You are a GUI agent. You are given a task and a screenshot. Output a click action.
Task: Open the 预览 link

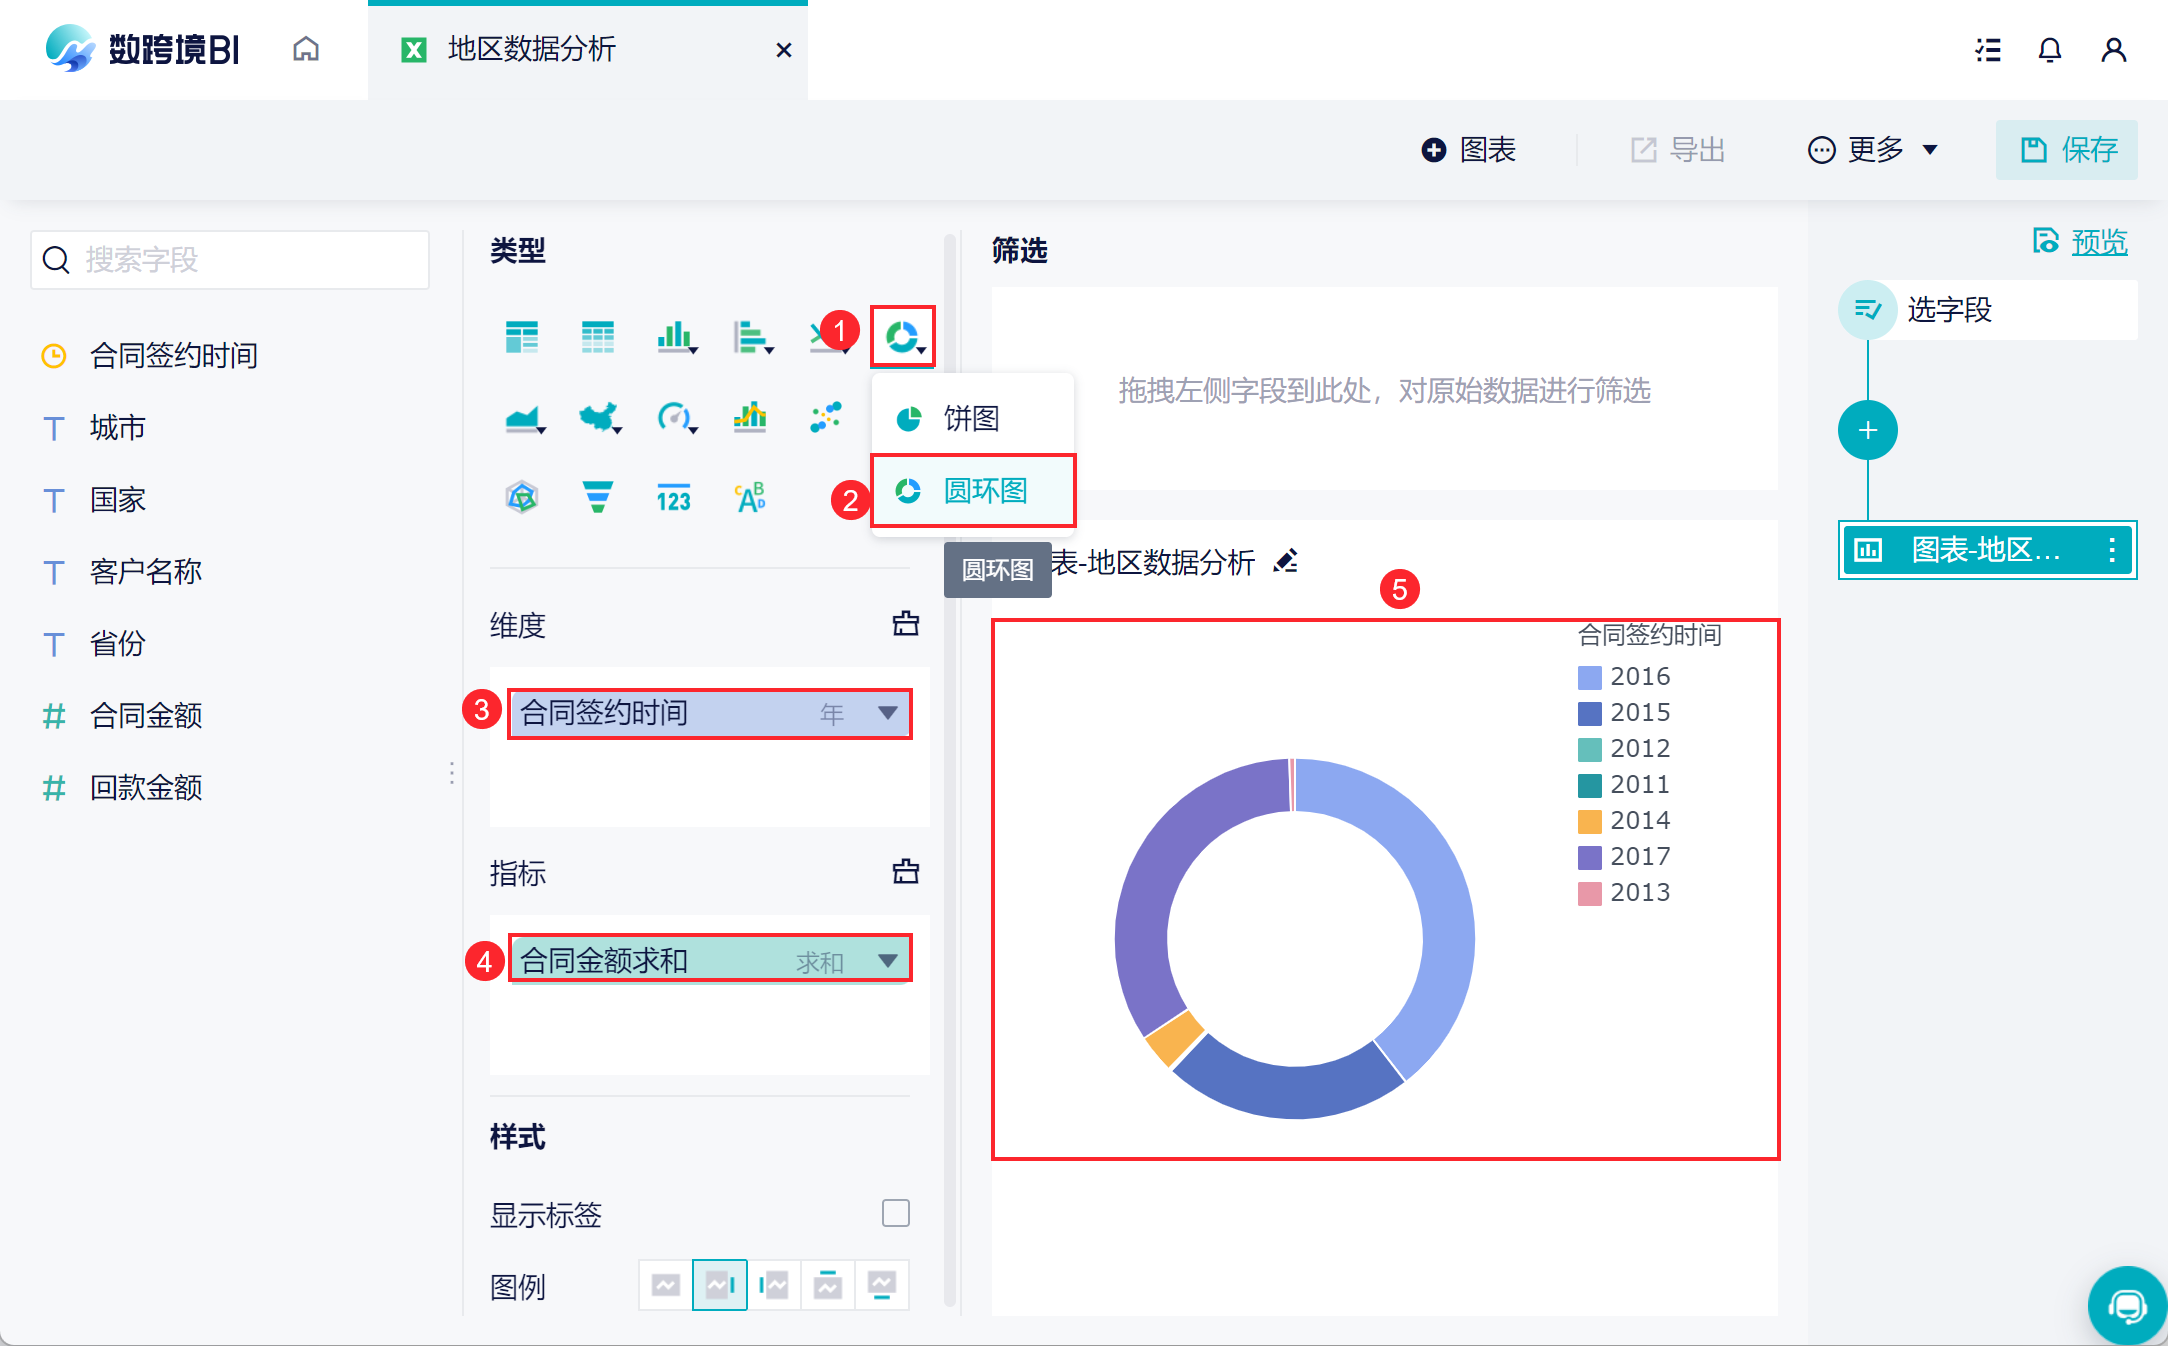2098,242
